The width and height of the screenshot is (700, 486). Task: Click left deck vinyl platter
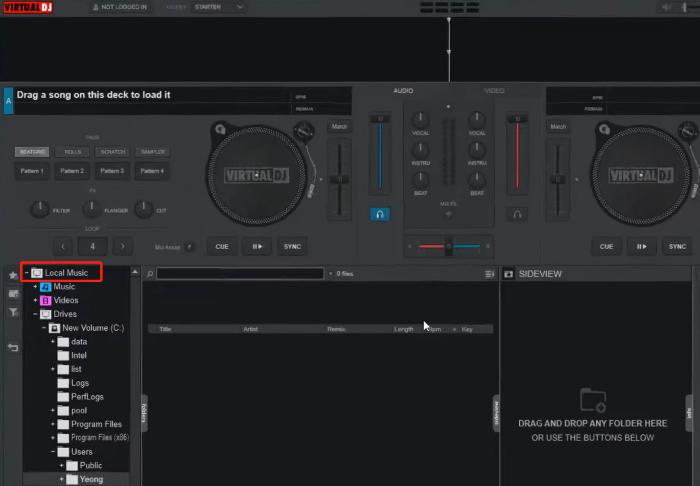256,175
